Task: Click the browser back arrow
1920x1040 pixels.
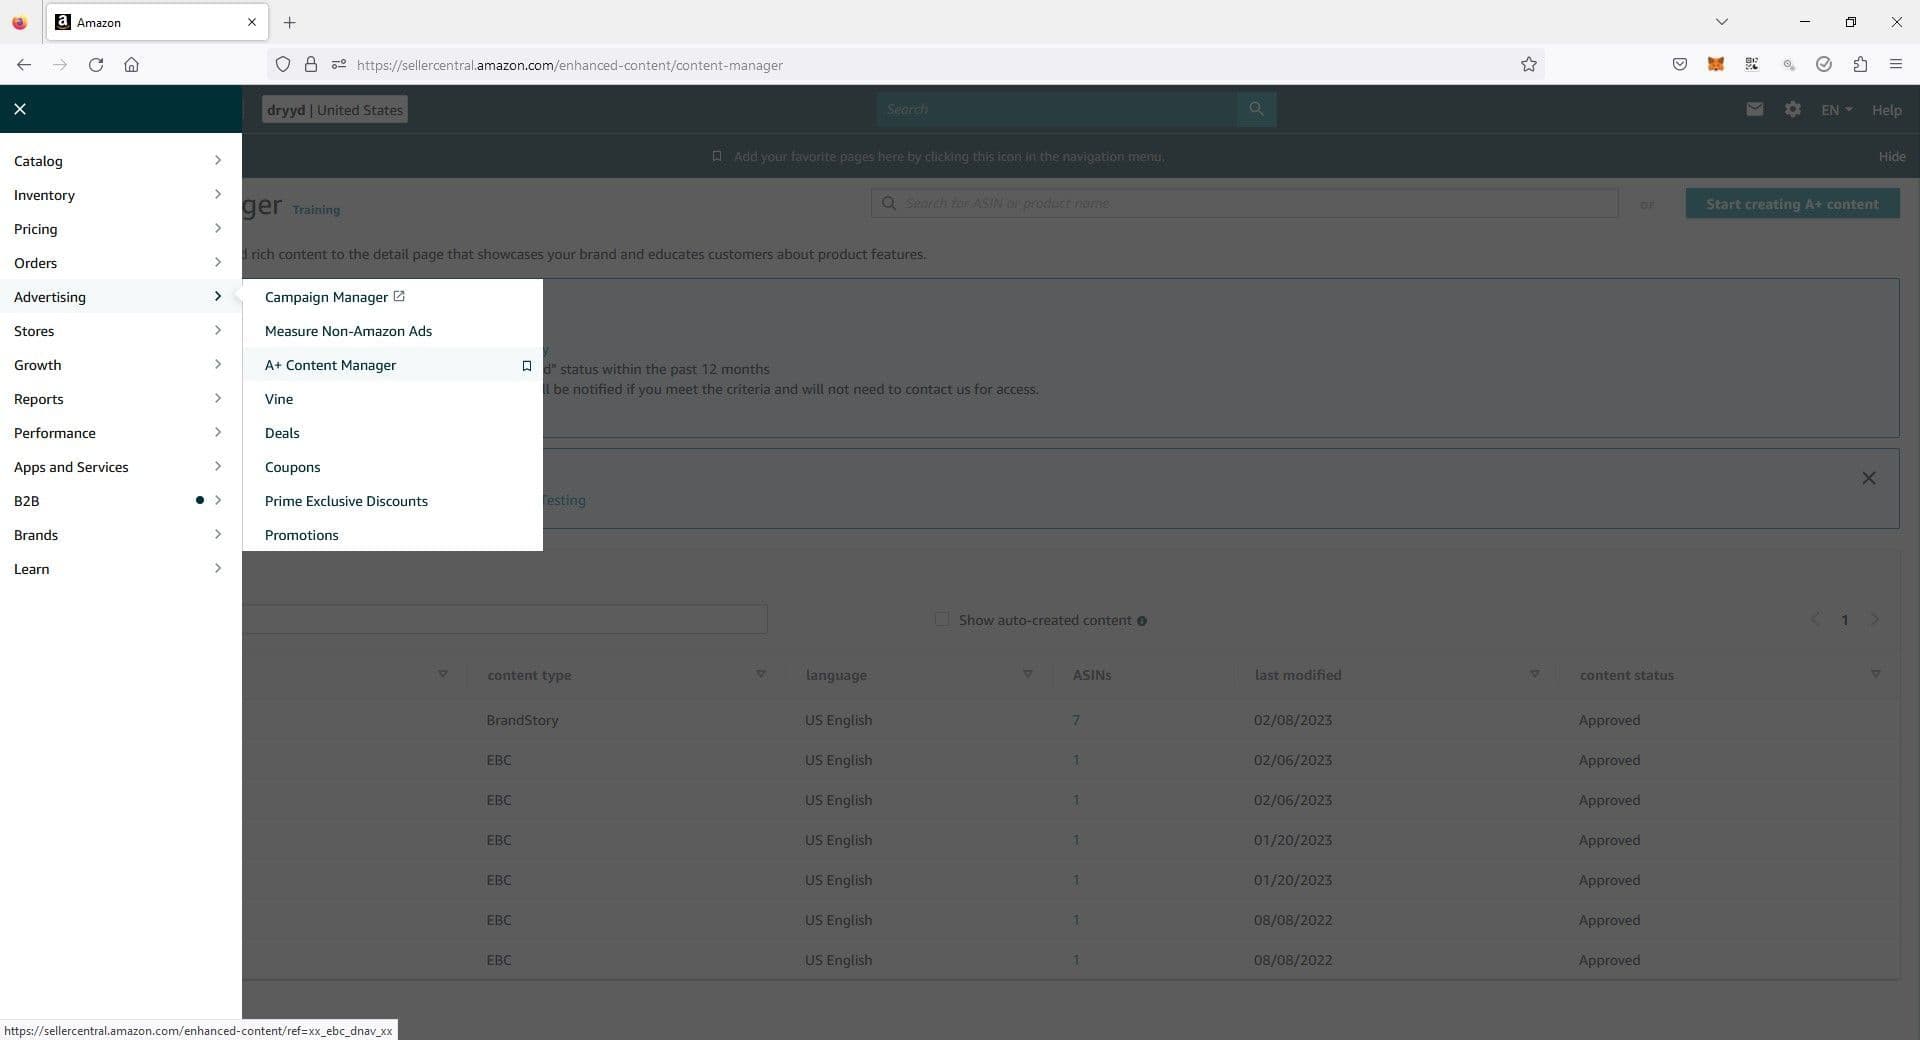Action: click(24, 65)
